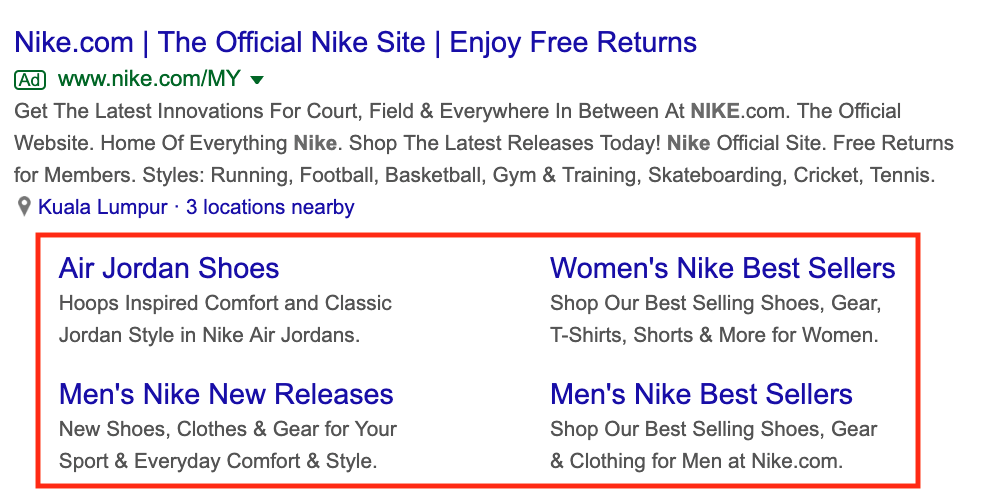
Task: Click the gray location pin icon
Action: click(24, 207)
